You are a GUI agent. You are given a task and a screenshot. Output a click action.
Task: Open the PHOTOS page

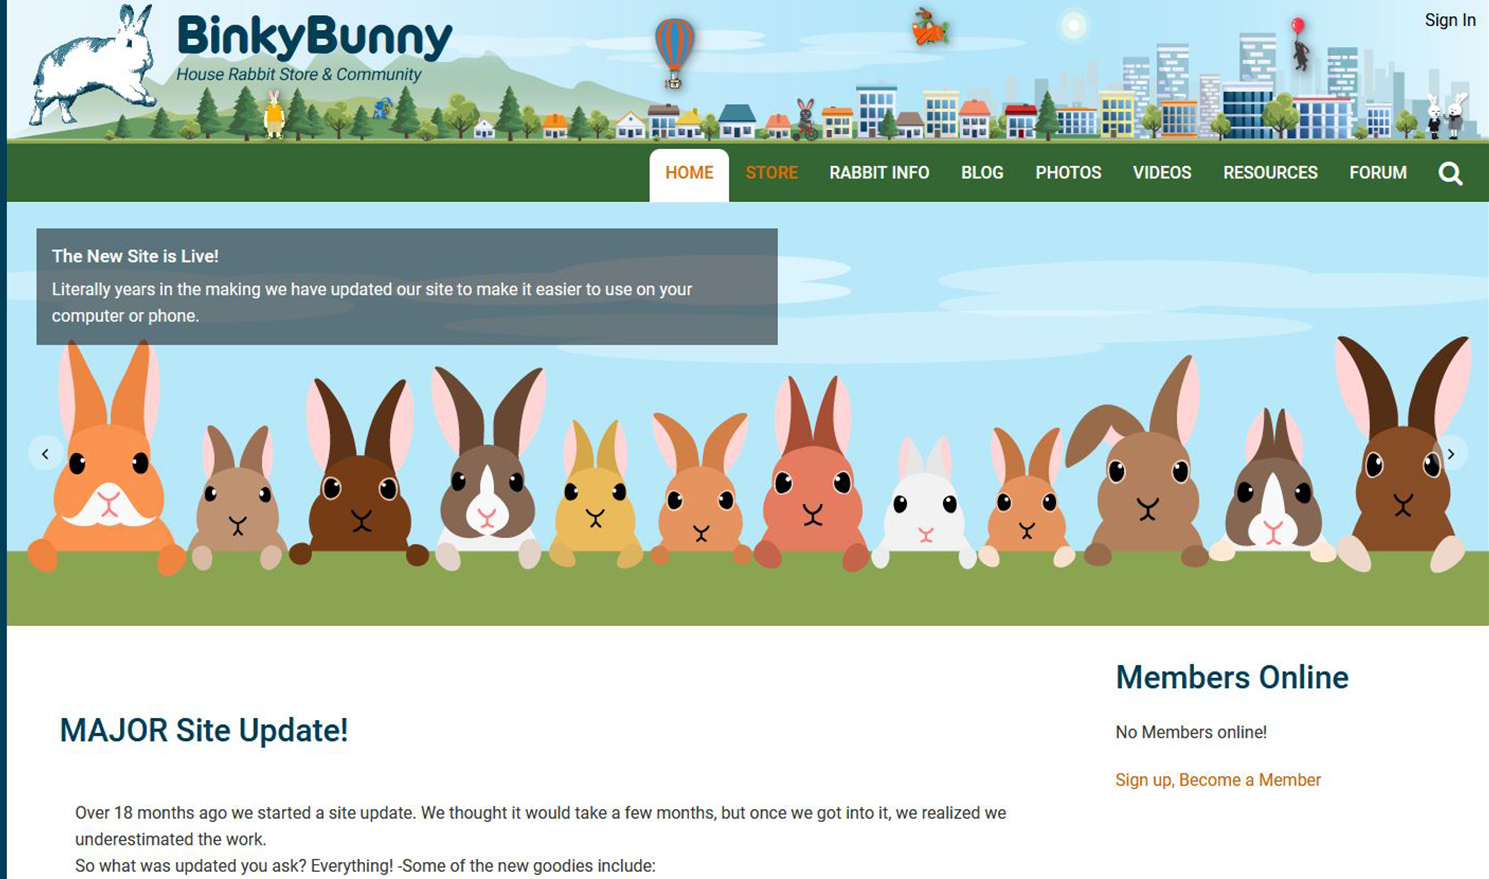[x=1068, y=173]
